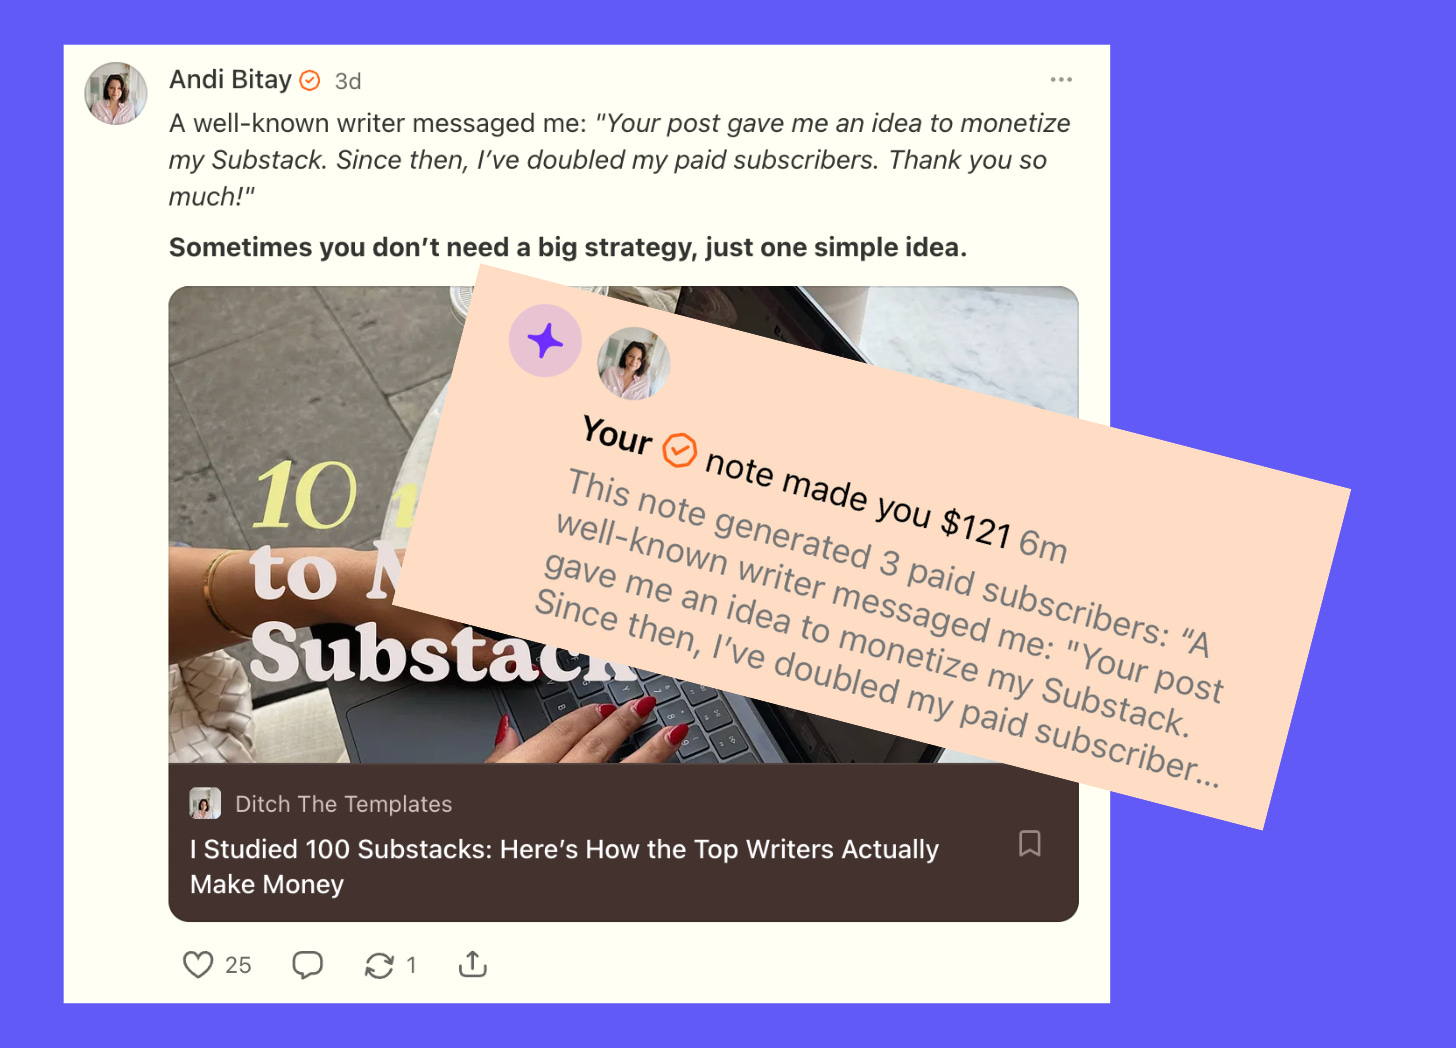Viewport: 1456px width, 1048px height.
Task: Open Andi Bitay's profile avatar
Action: pyautogui.click(x=116, y=93)
